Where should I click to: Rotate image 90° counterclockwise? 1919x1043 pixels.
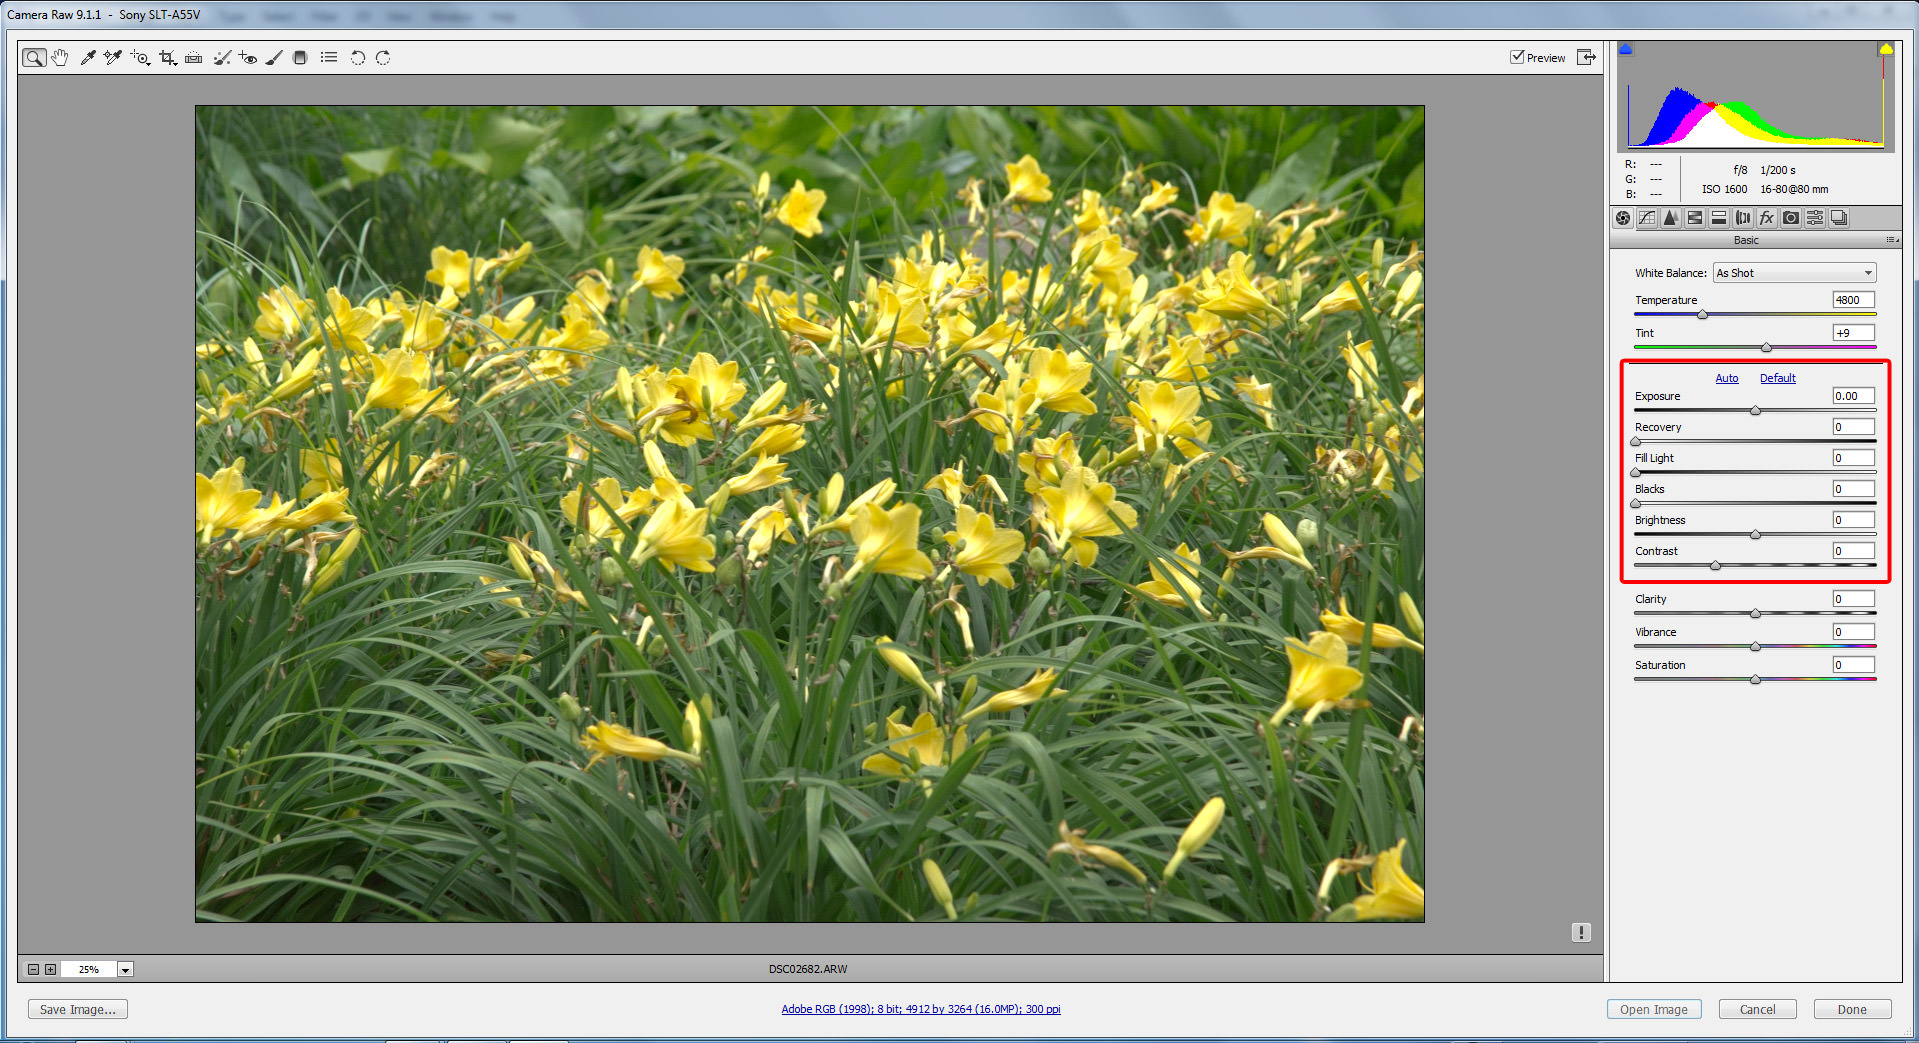coord(357,58)
